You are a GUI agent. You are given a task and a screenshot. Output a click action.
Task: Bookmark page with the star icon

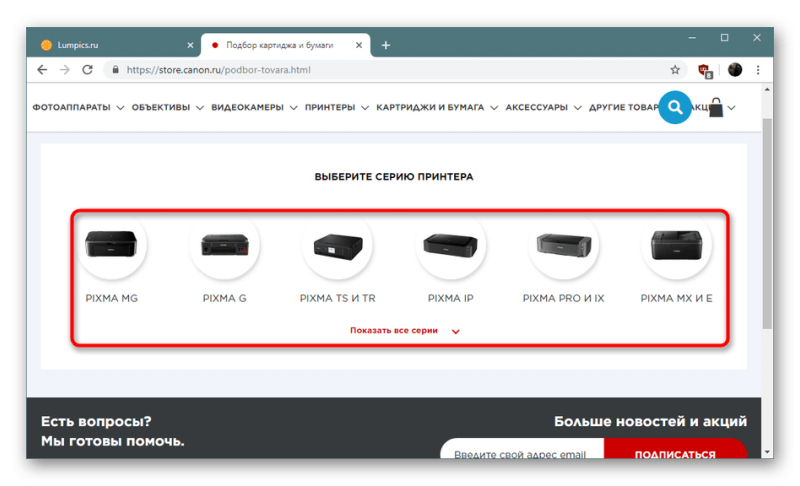(675, 70)
